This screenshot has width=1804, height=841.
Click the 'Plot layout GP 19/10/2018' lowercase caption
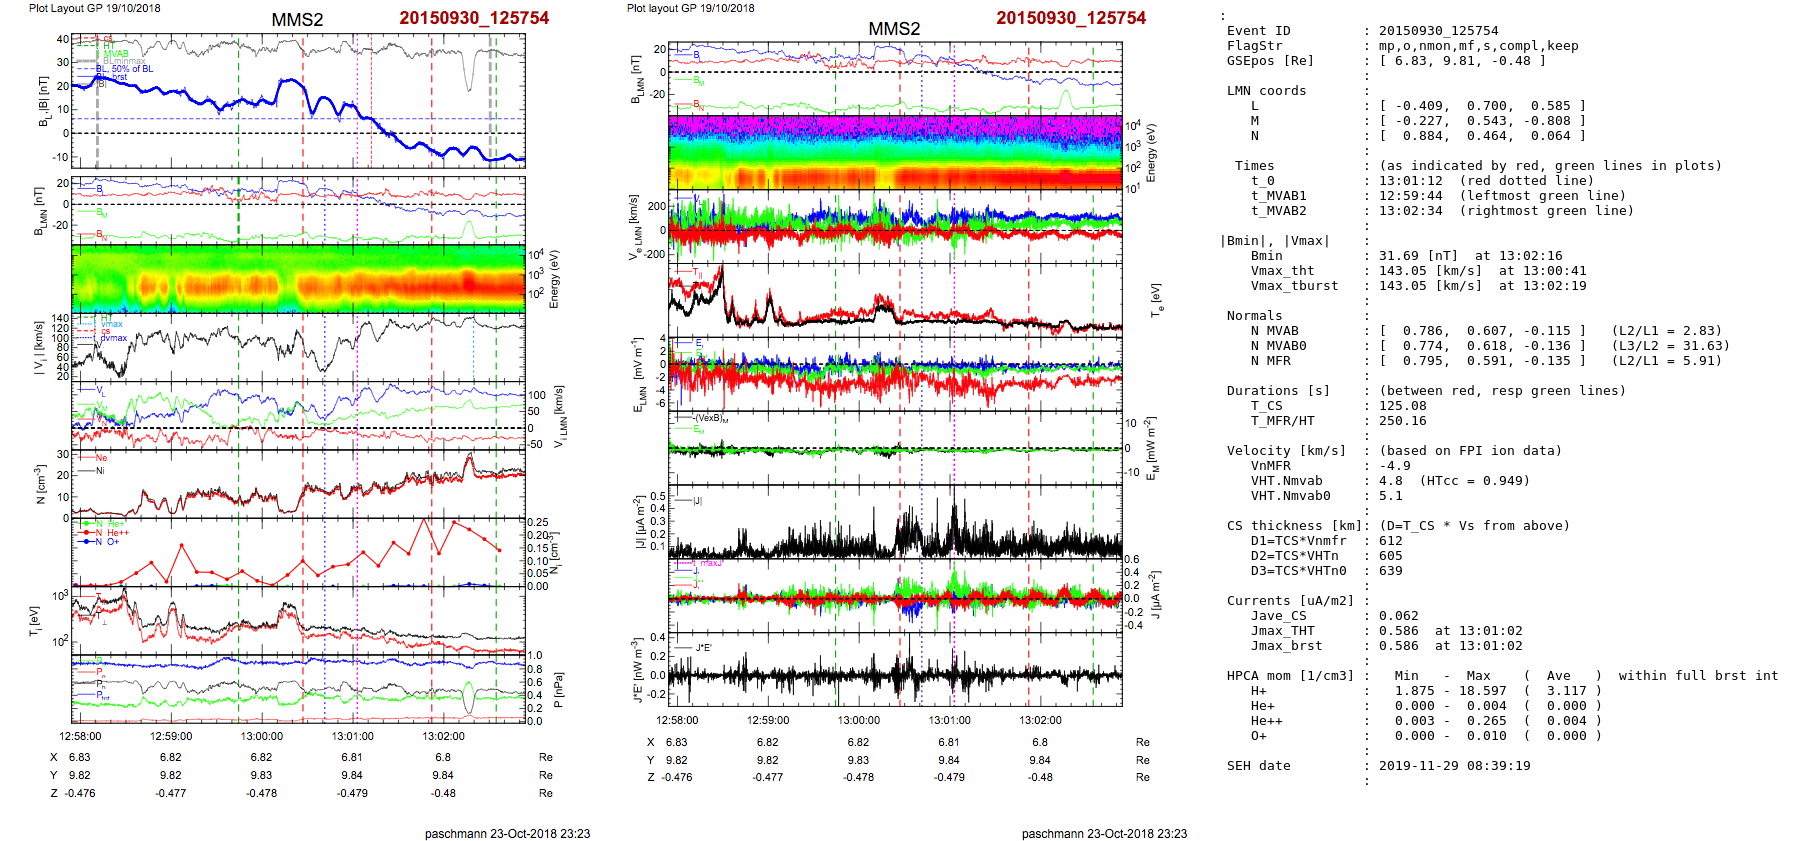(x=691, y=8)
